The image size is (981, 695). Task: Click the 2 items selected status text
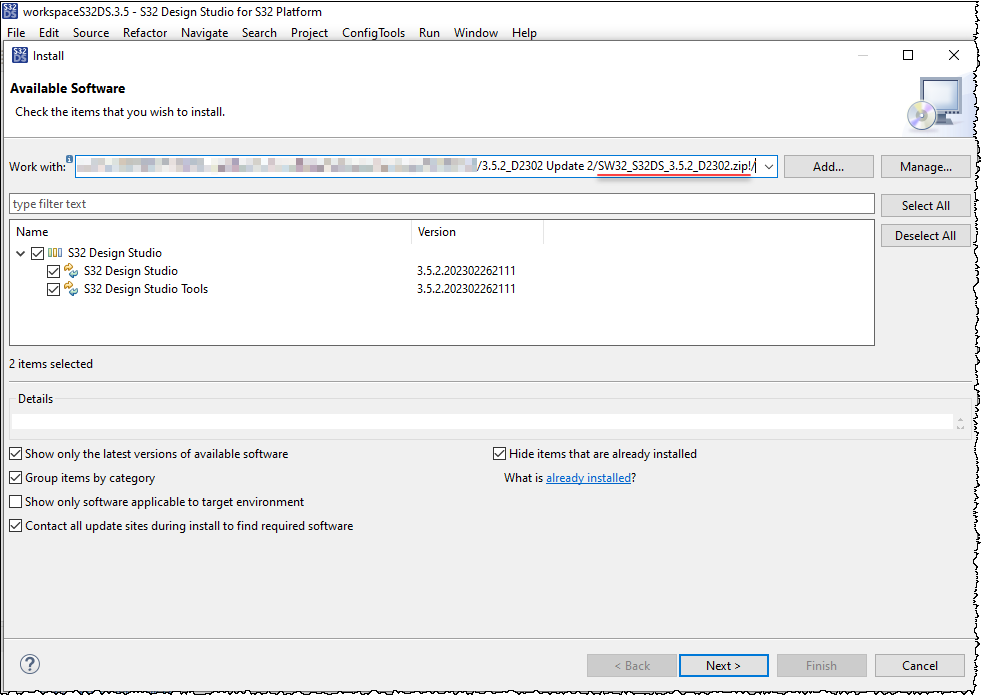coord(51,363)
